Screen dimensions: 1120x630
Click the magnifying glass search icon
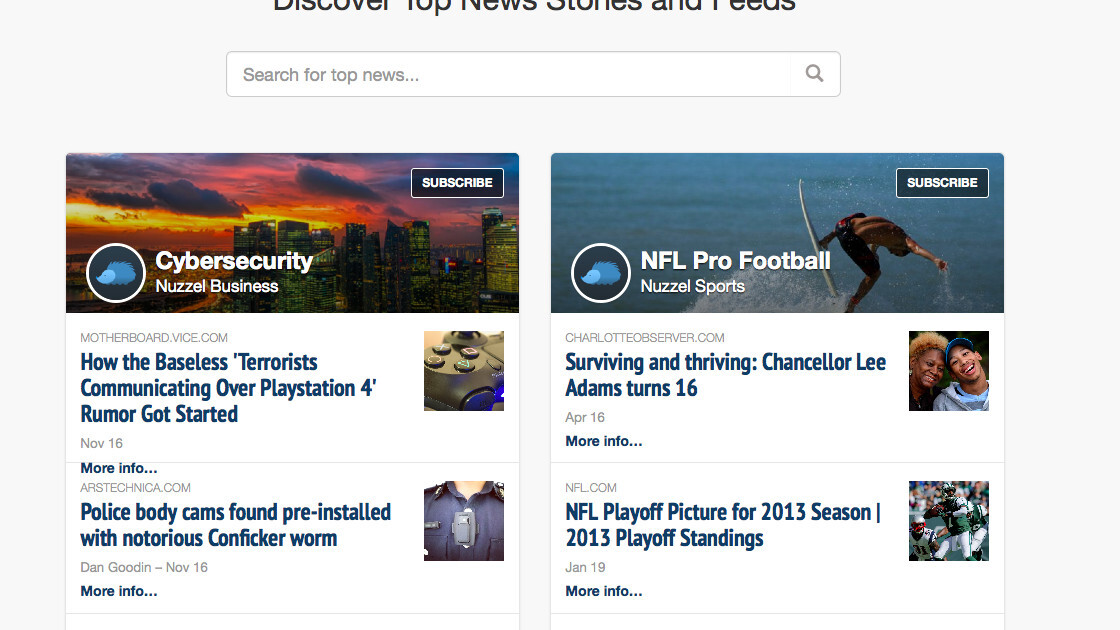(814, 74)
